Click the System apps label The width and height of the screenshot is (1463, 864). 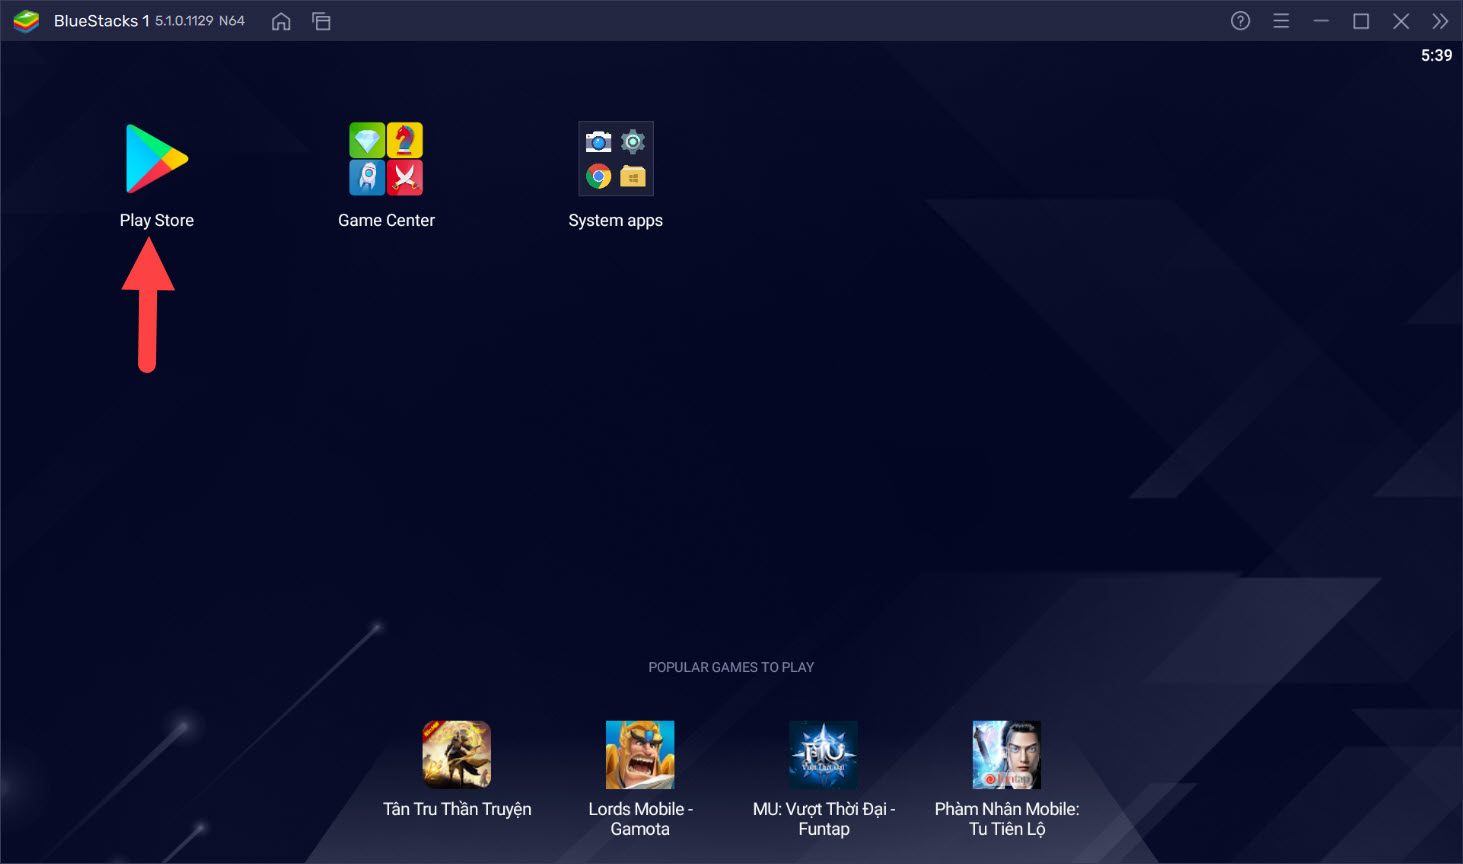pyautogui.click(x=616, y=220)
